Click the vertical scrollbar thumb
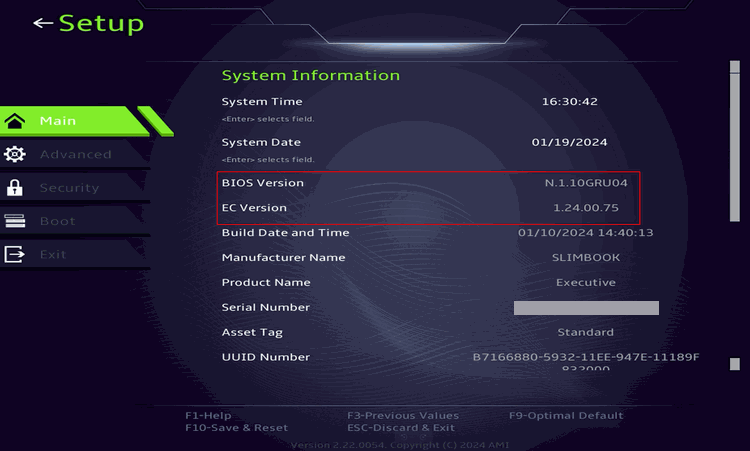This screenshot has height=451, width=750. 734,140
